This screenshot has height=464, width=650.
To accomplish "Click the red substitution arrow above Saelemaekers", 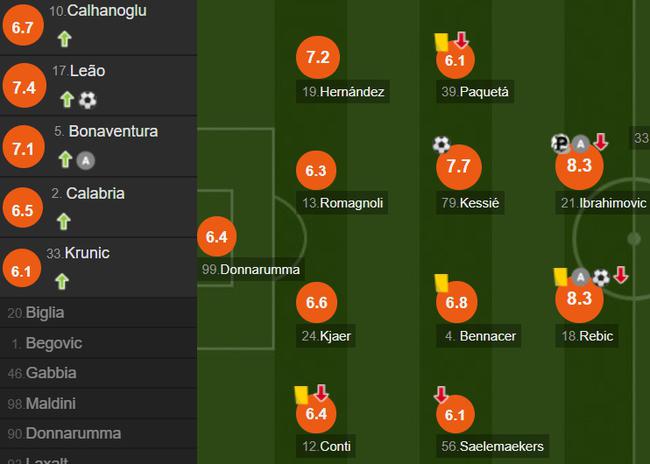I will pos(441,395).
